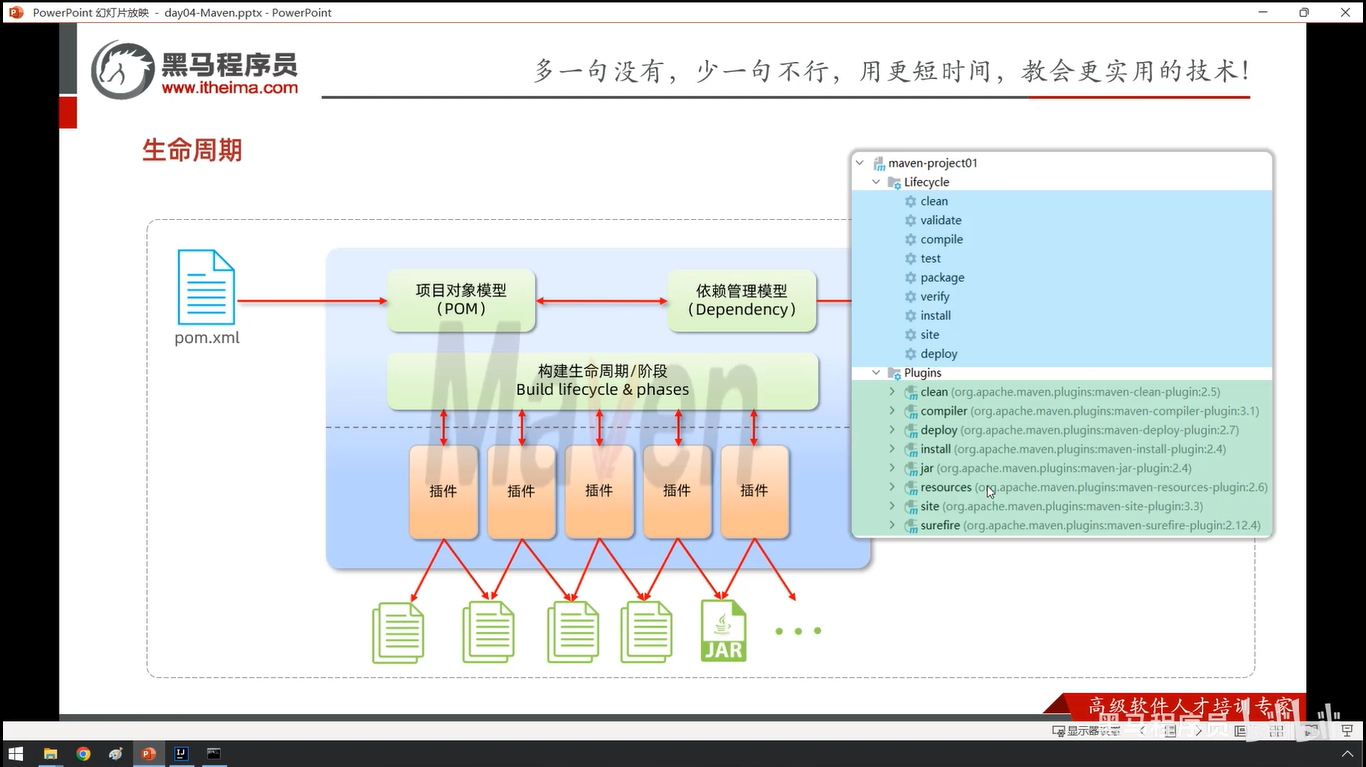The height and width of the screenshot is (767, 1366).
Task: Open the command prompt taskbar icon
Action: [214, 754]
